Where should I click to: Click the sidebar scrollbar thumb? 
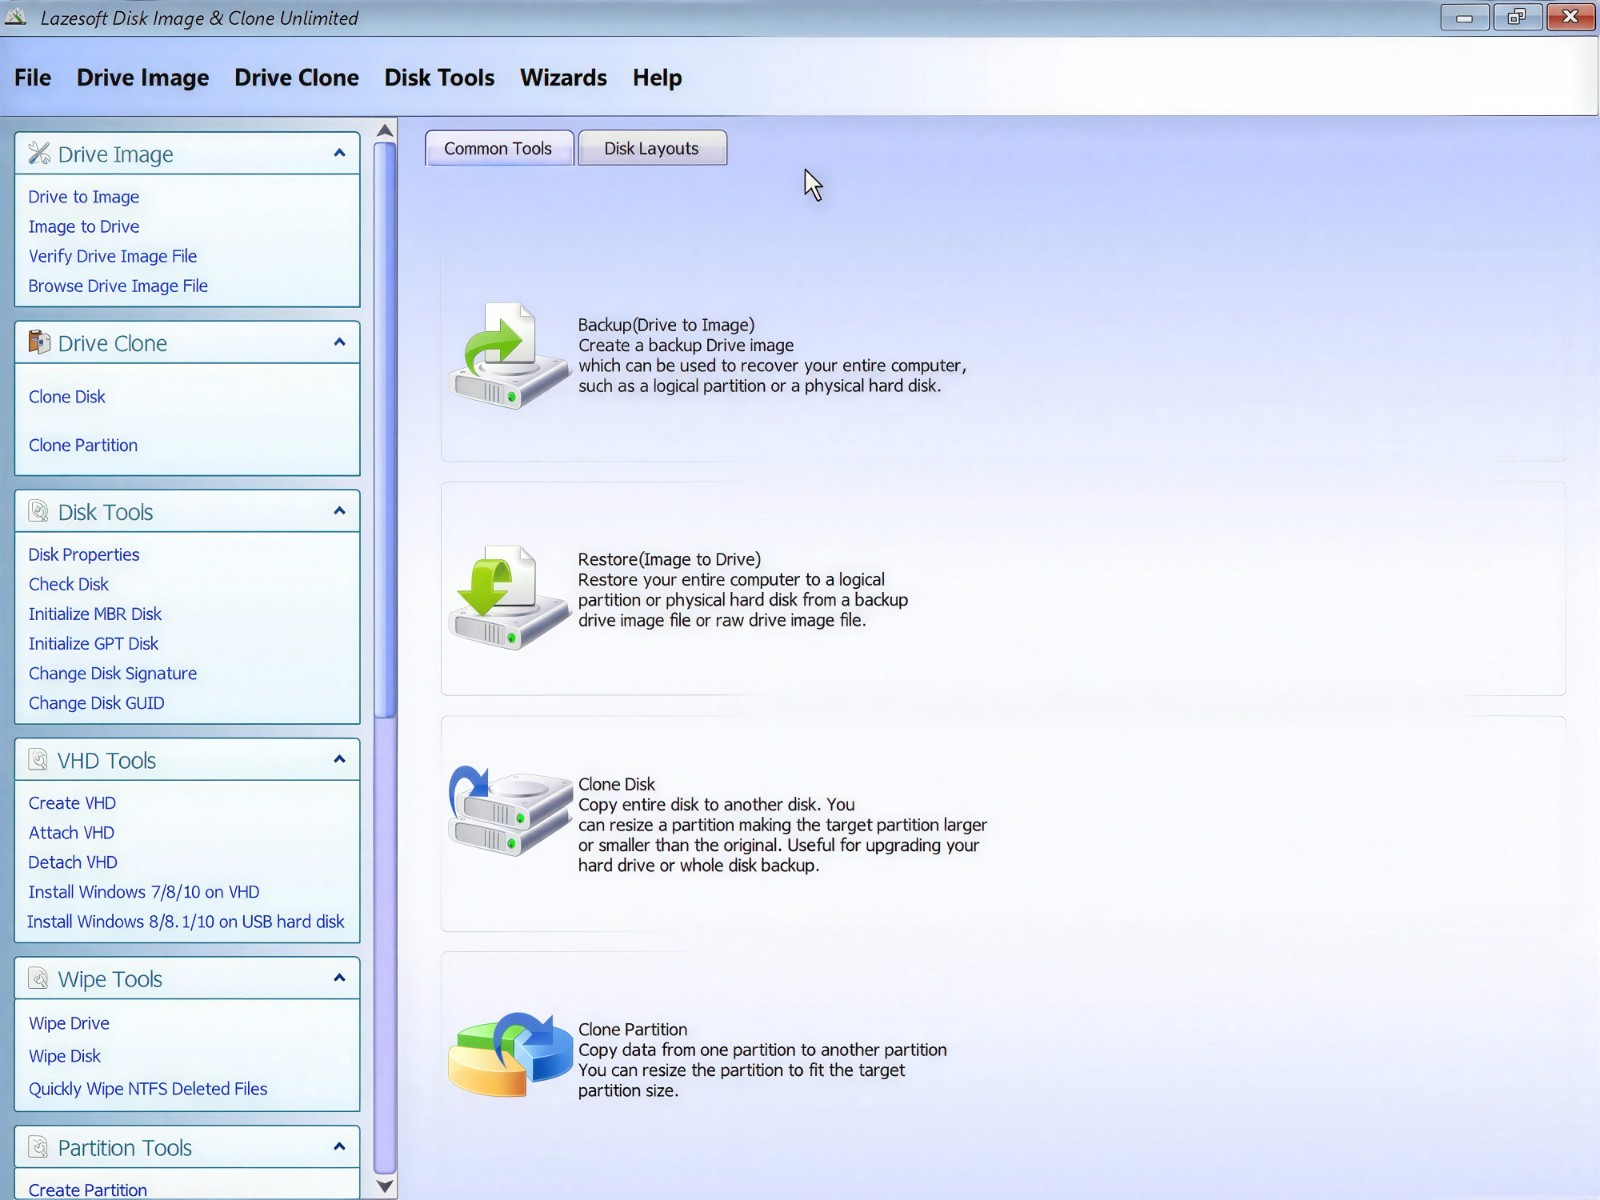point(385,430)
